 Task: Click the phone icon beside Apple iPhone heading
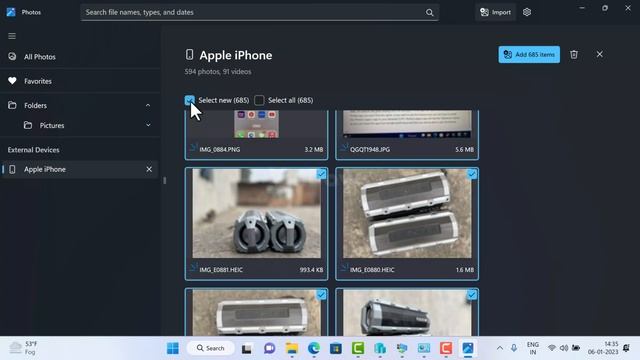(x=189, y=54)
